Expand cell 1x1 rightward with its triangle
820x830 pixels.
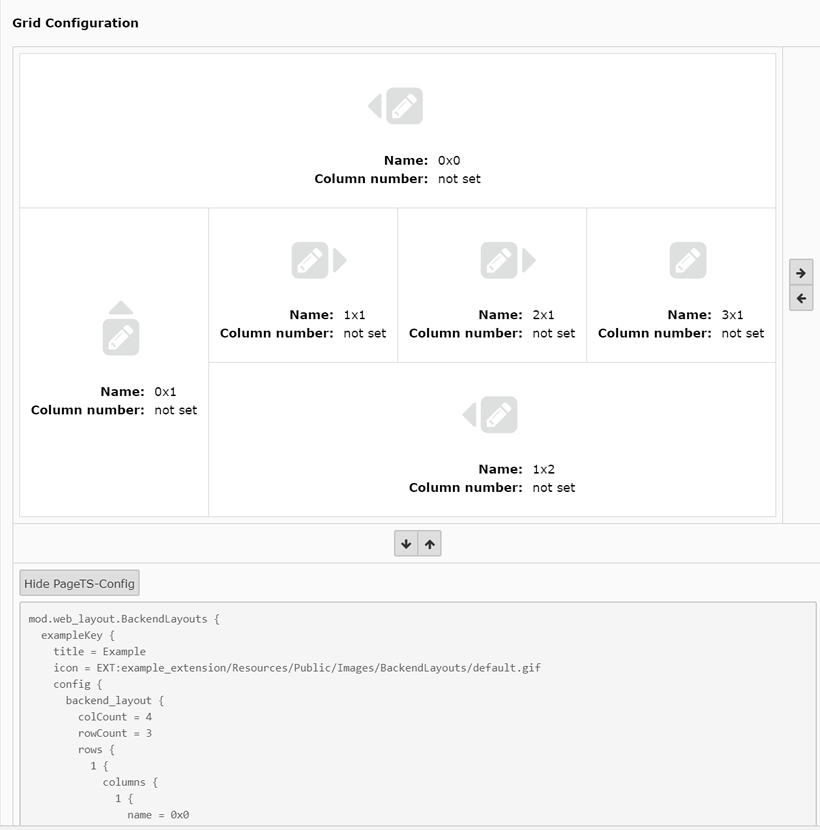[340, 260]
